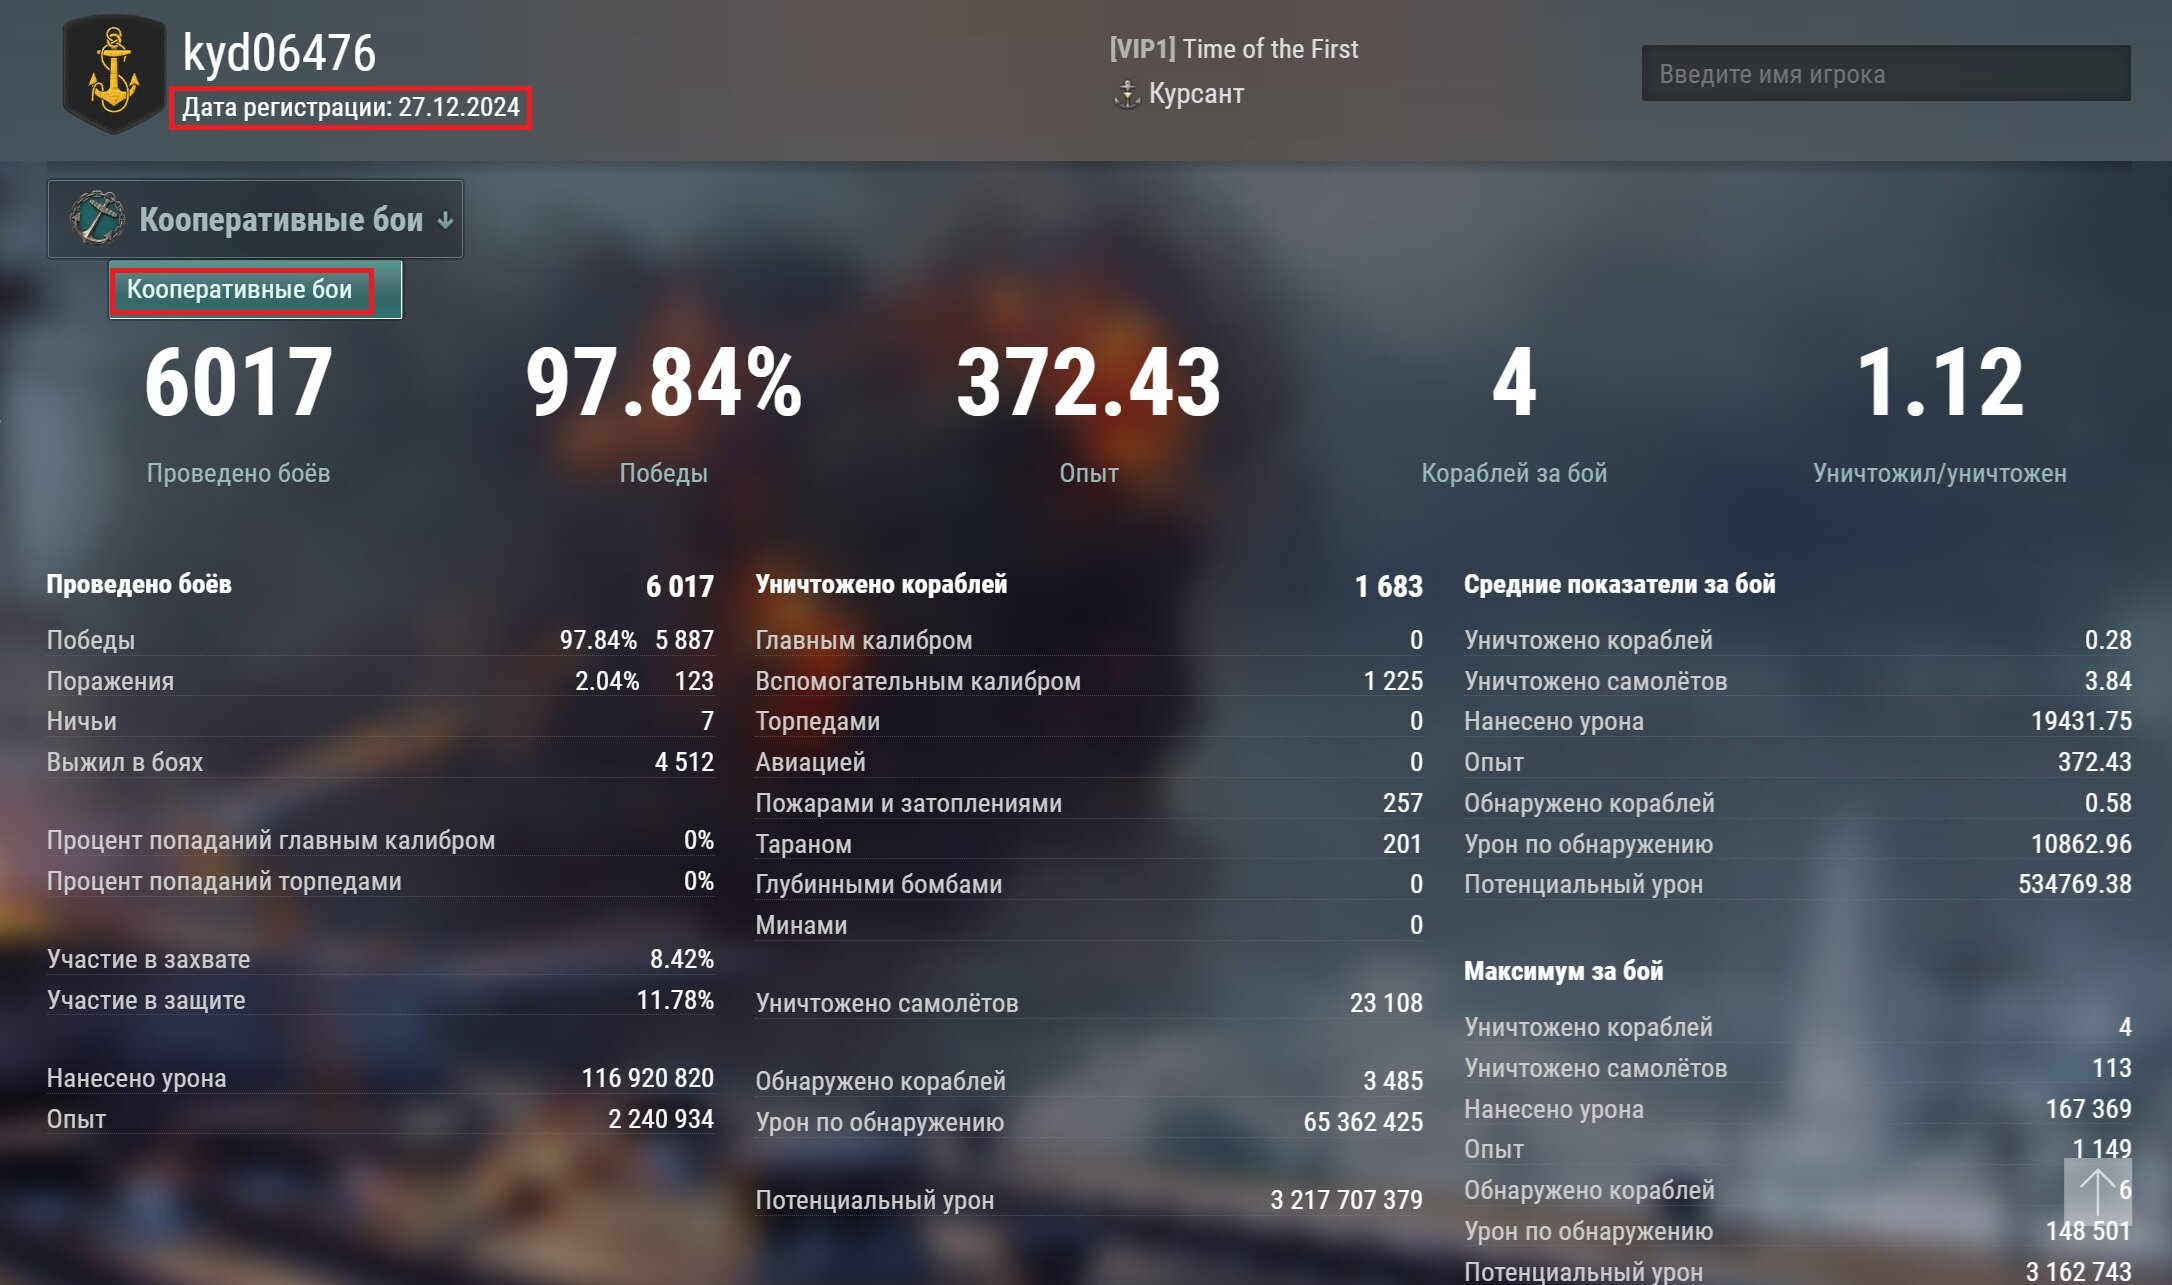2172x1285 pixels.
Task: Click Уничтожено самолётов total 23 108
Action: click(x=1386, y=1003)
